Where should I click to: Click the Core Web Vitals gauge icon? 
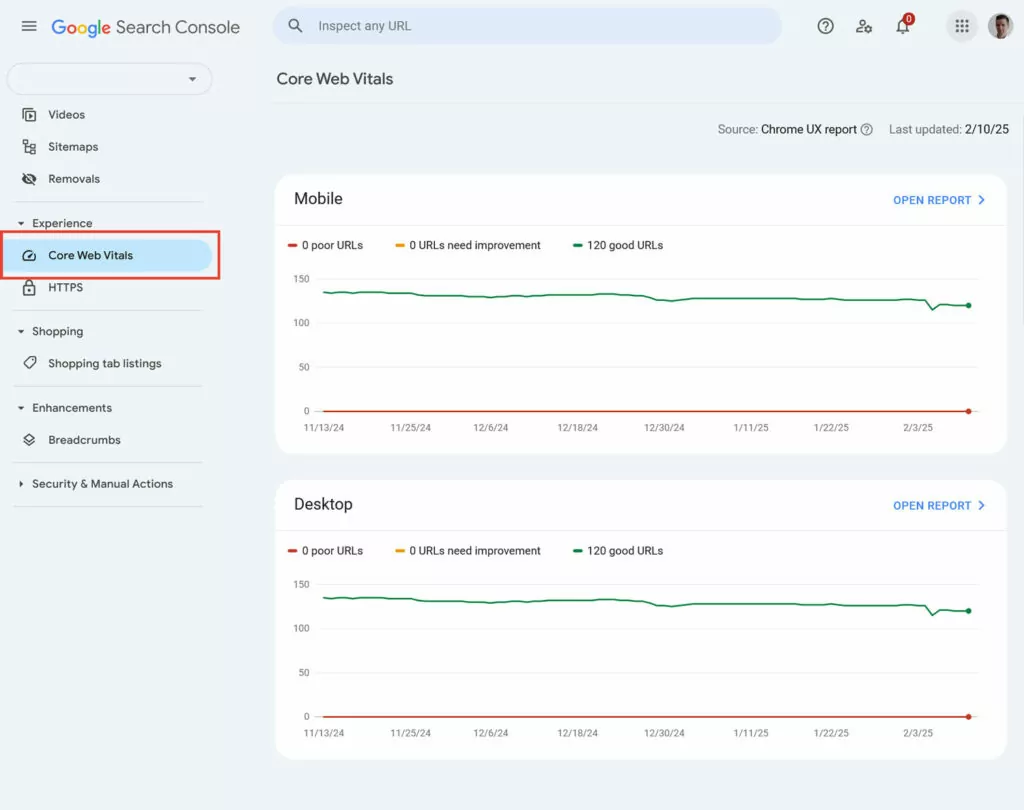point(29,255)
